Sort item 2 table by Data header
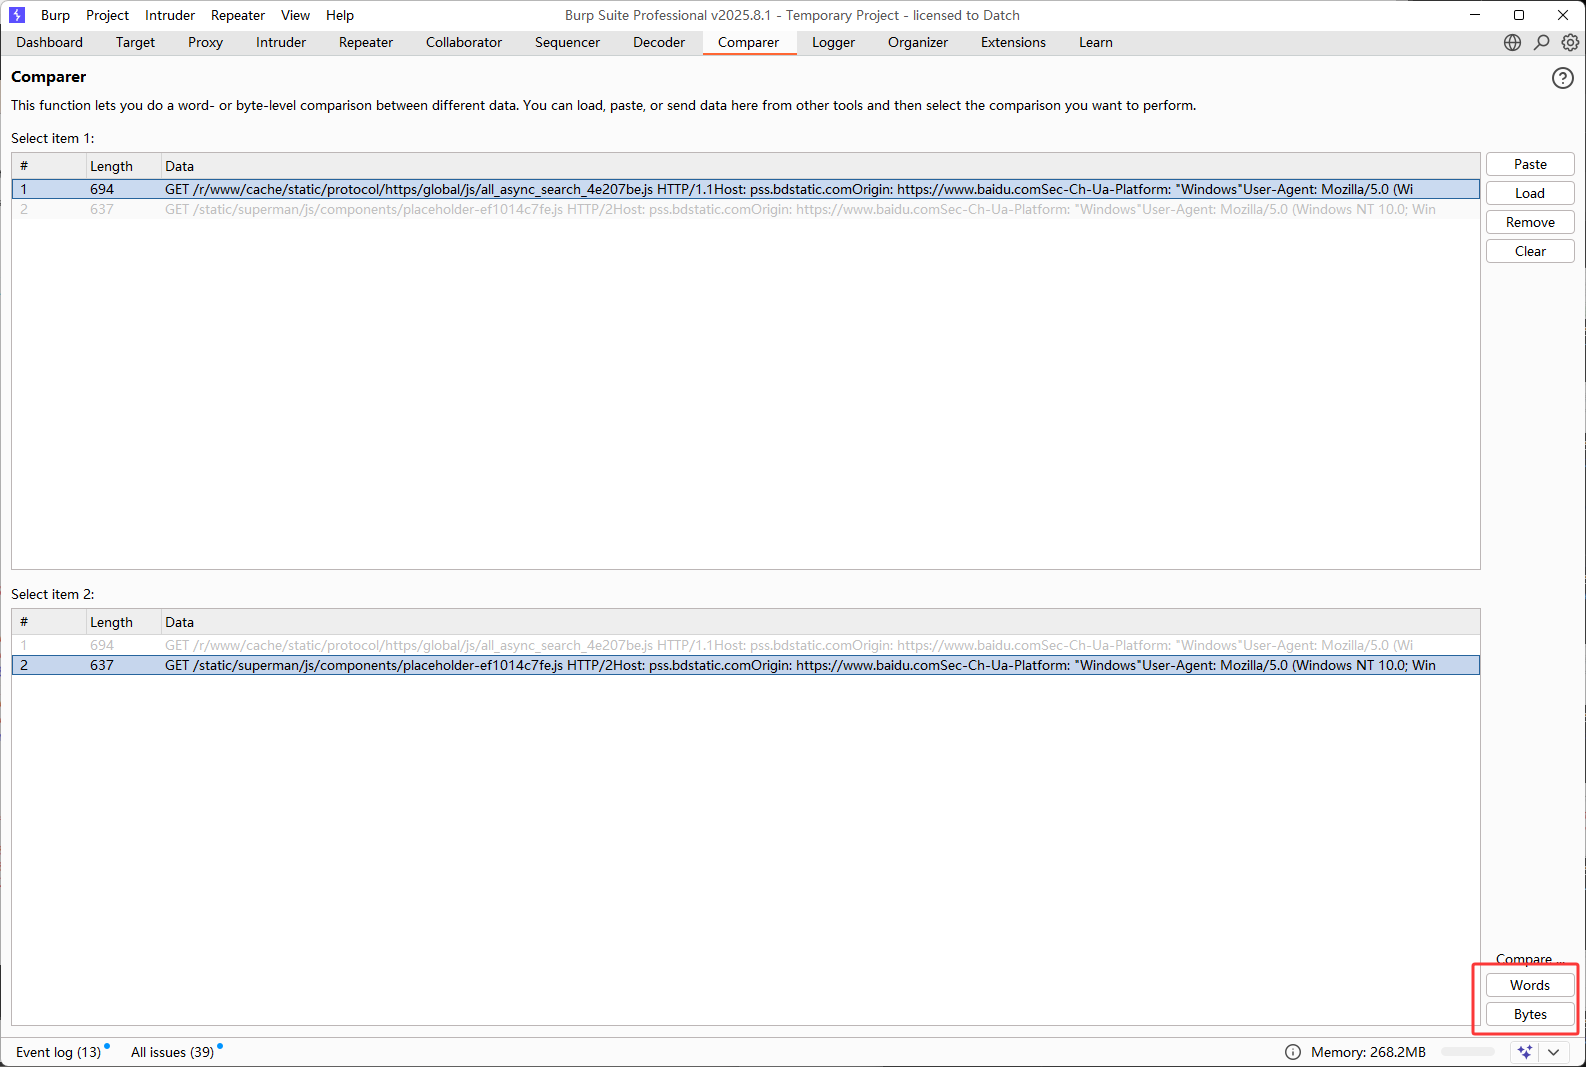This screenshot has height=1067, width=1586. click(820, 622)
